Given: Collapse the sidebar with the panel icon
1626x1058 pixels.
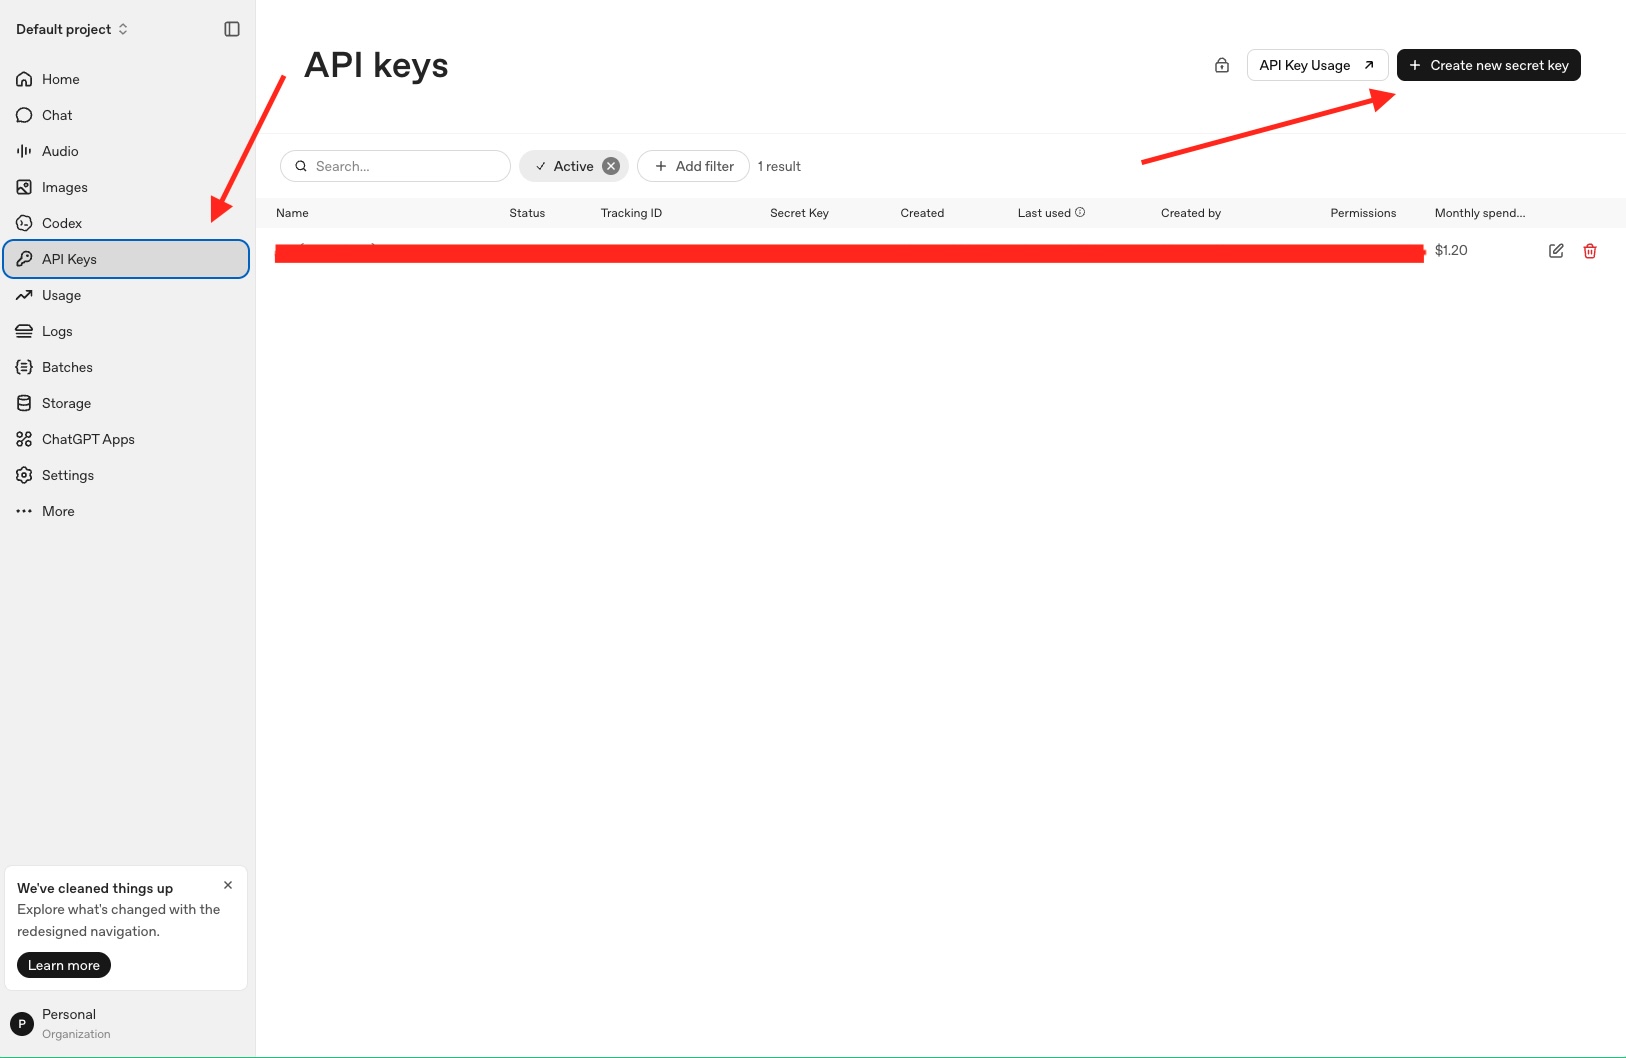Looking at the screenshot, I should 232,29.
